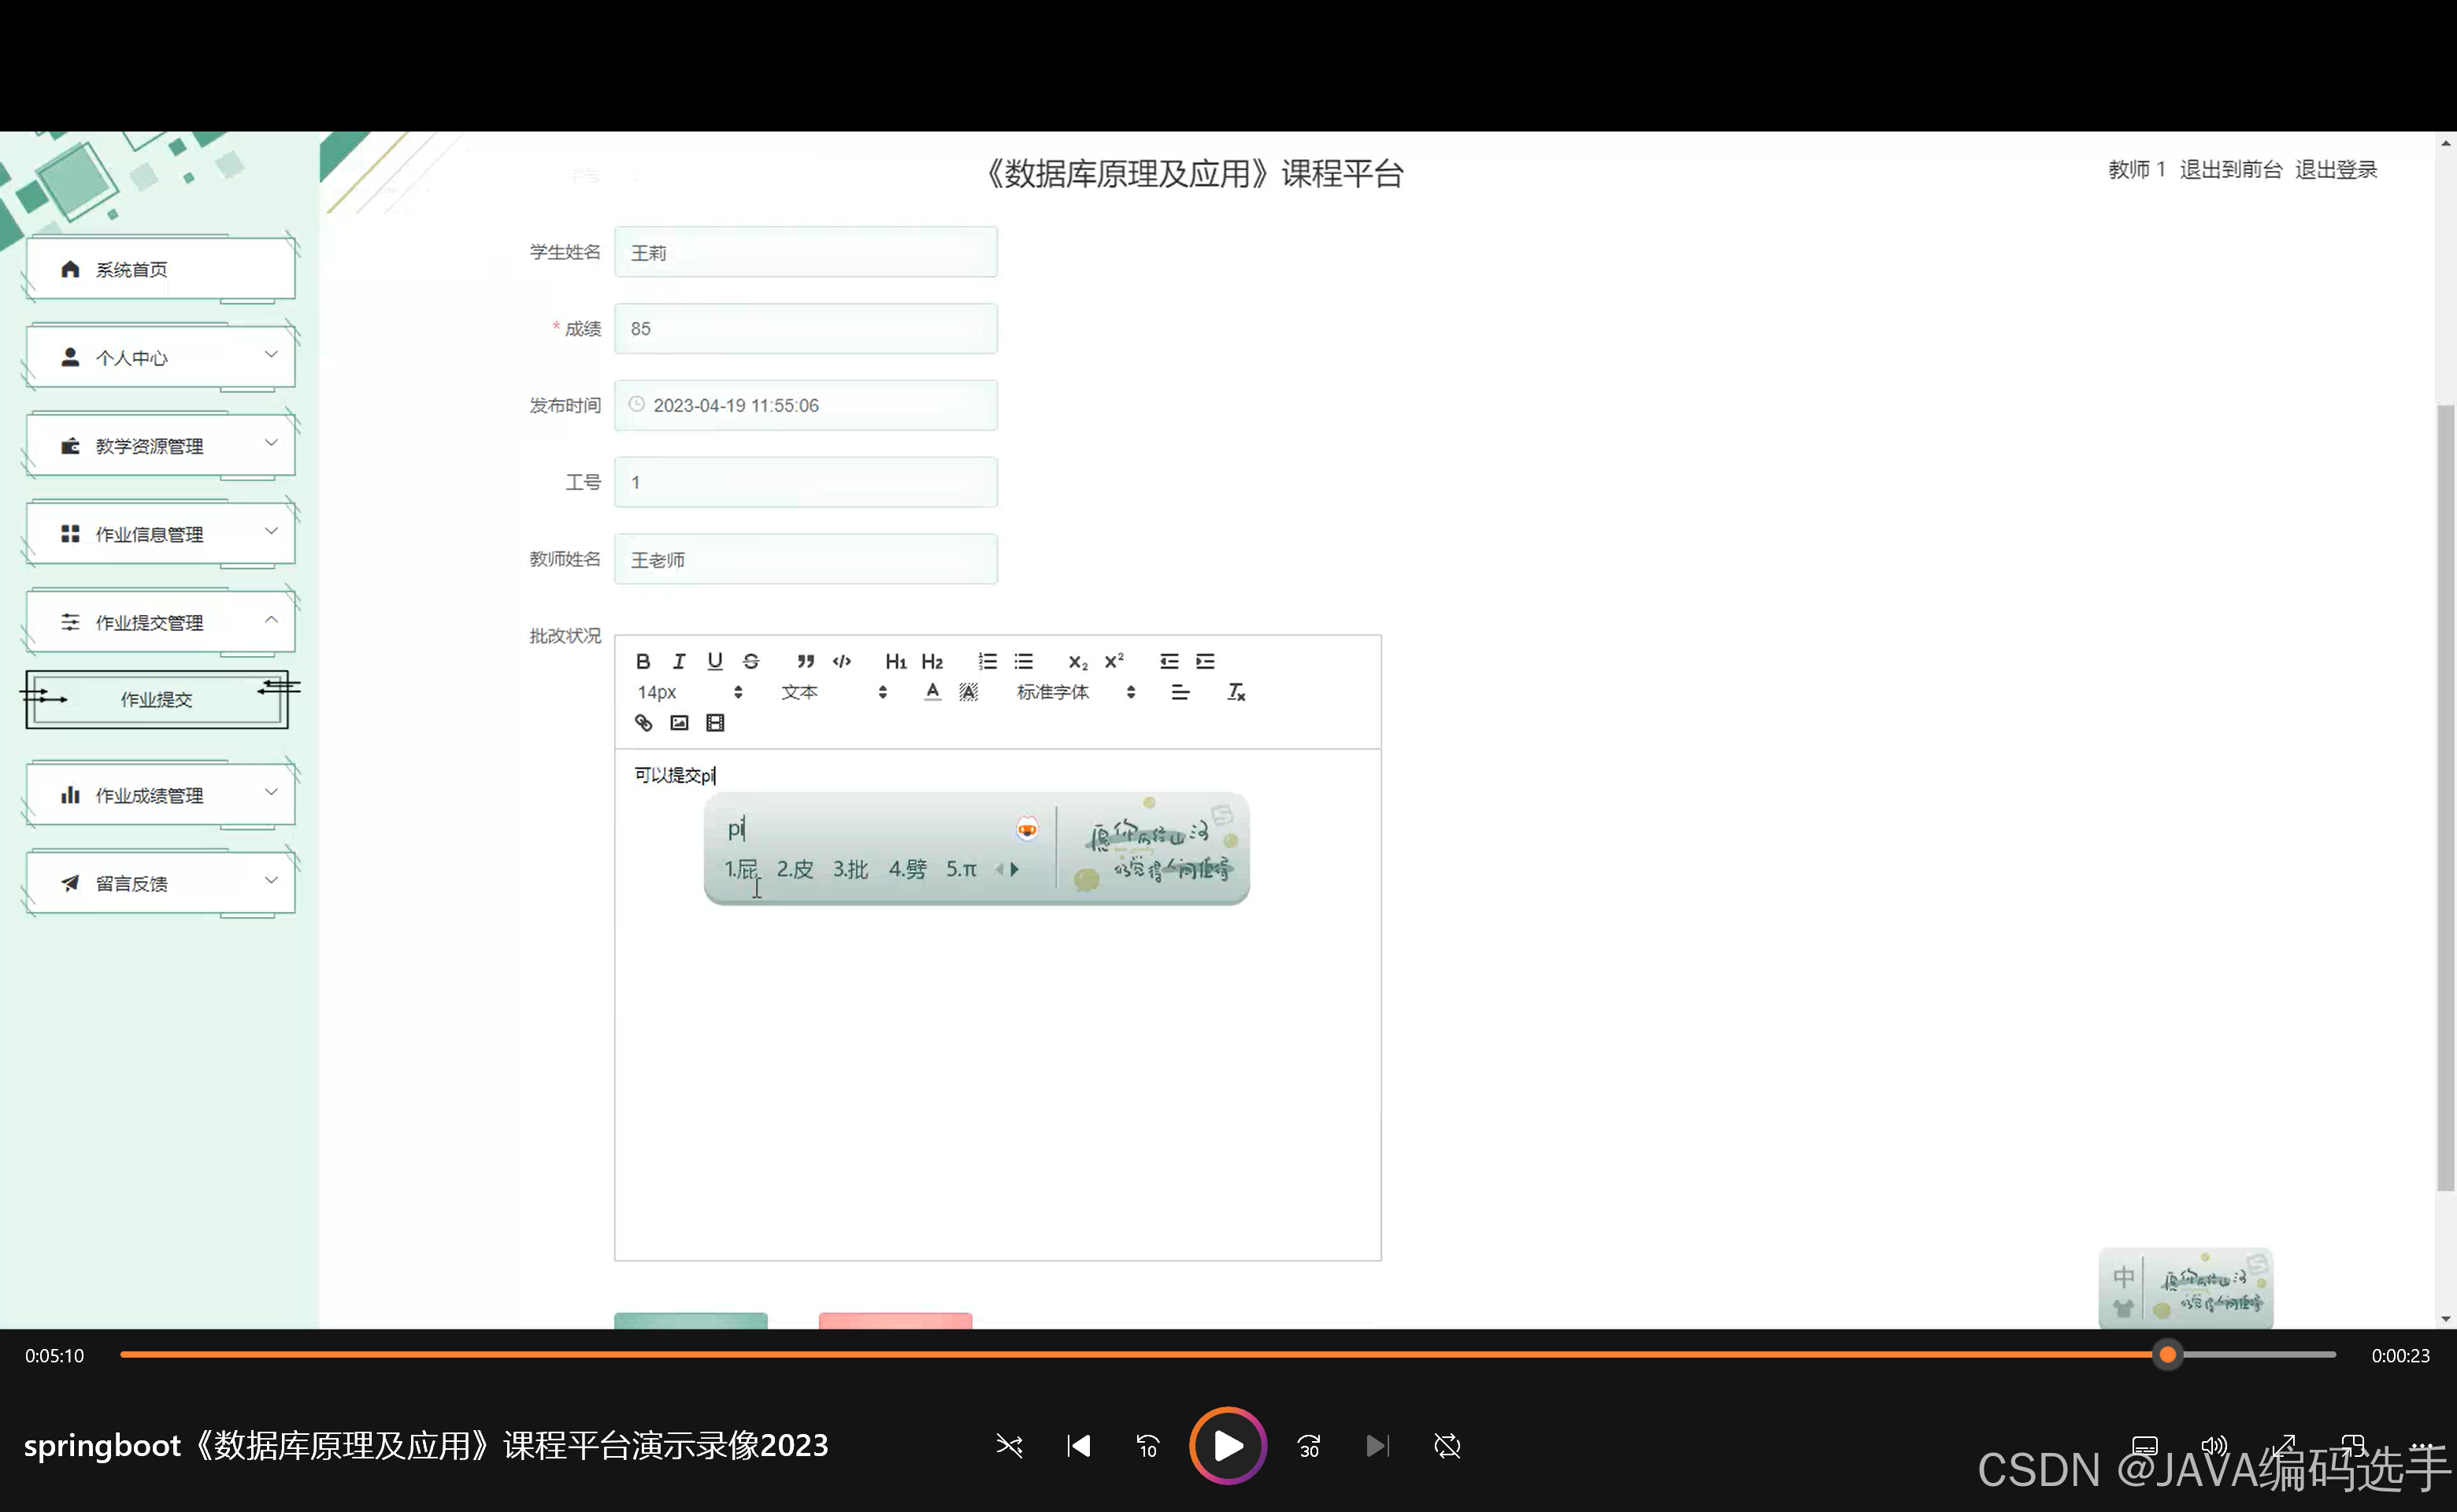This screenshot has height=1512, width=2457.
Task: Insert a code block in the editor
Action: click(842, 661)
